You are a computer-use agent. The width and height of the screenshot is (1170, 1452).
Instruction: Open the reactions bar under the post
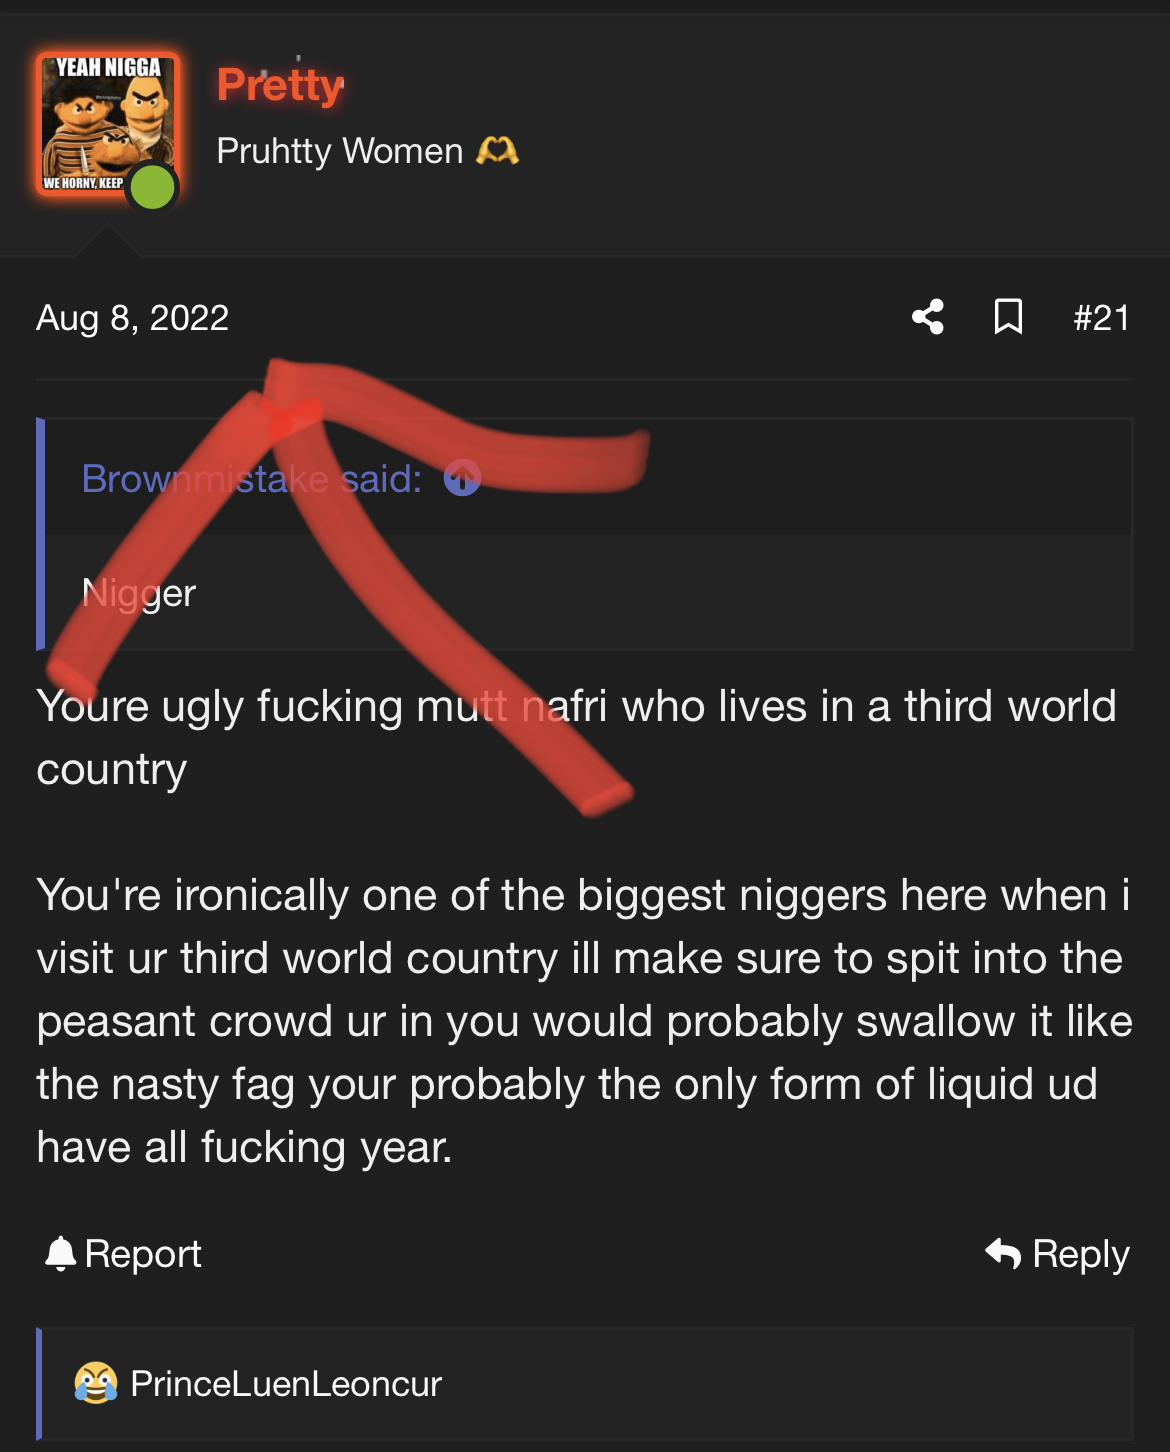click(585, 1384)
